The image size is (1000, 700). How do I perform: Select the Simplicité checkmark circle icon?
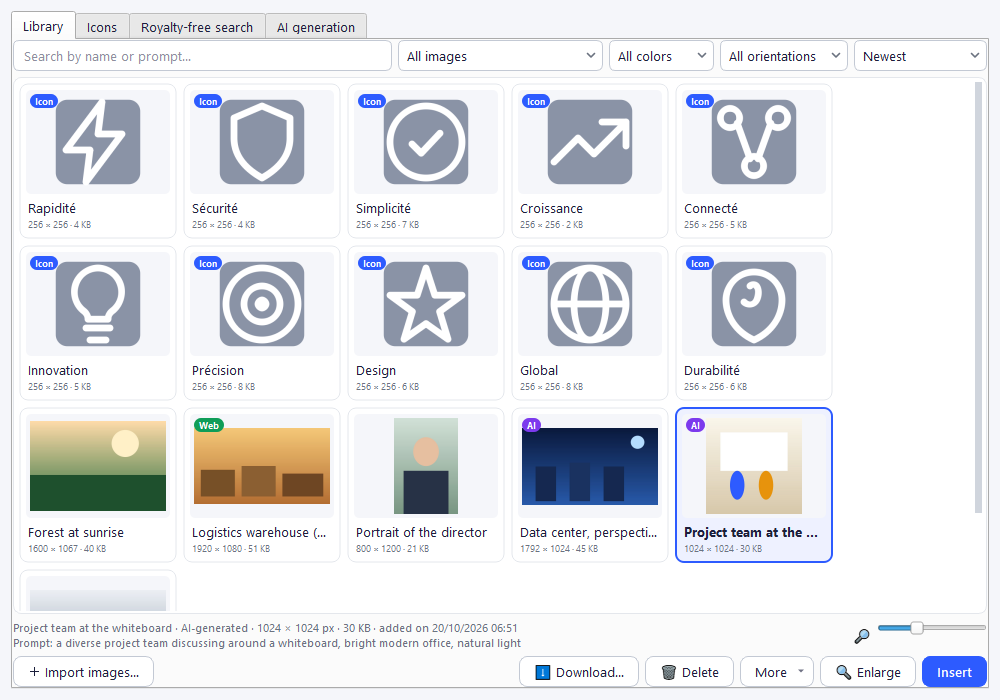coord(425,142)
